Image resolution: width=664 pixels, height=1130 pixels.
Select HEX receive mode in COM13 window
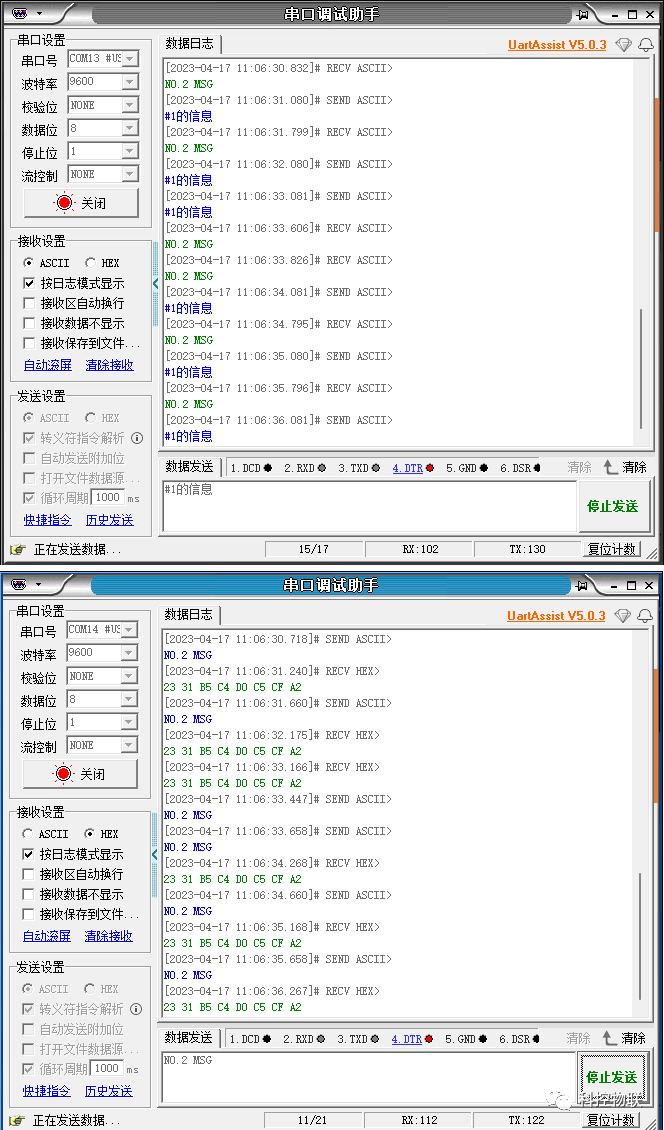point(102,263)
